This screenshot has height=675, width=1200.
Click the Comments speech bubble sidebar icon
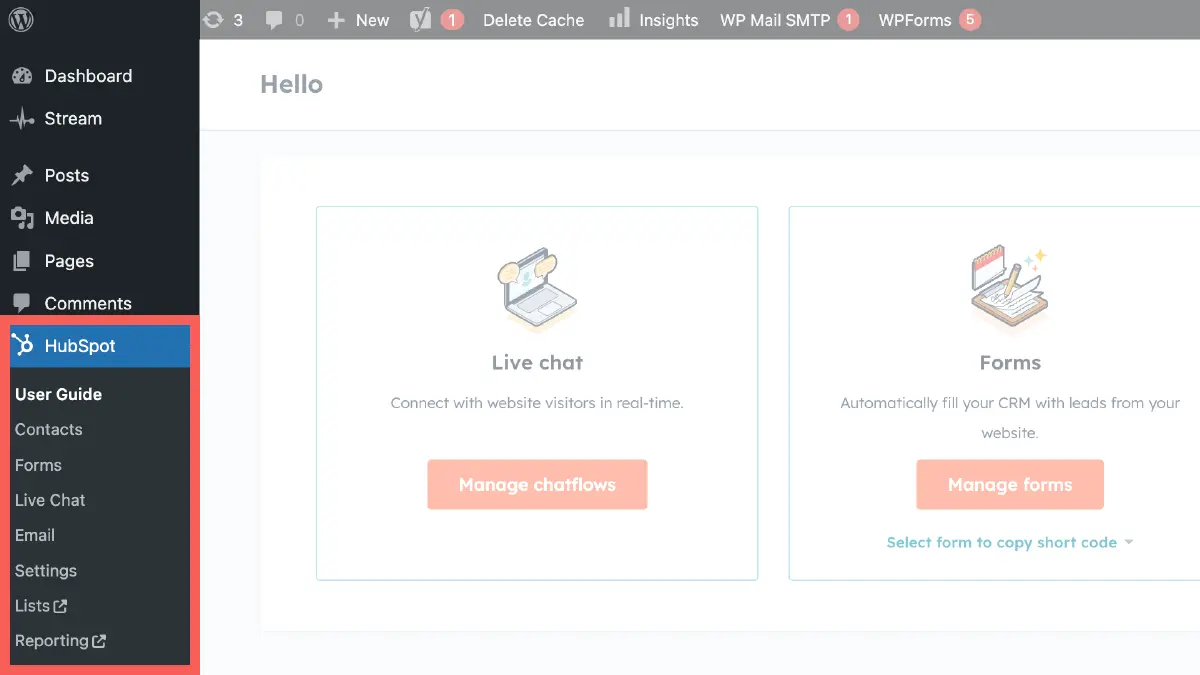click(22, 303)
